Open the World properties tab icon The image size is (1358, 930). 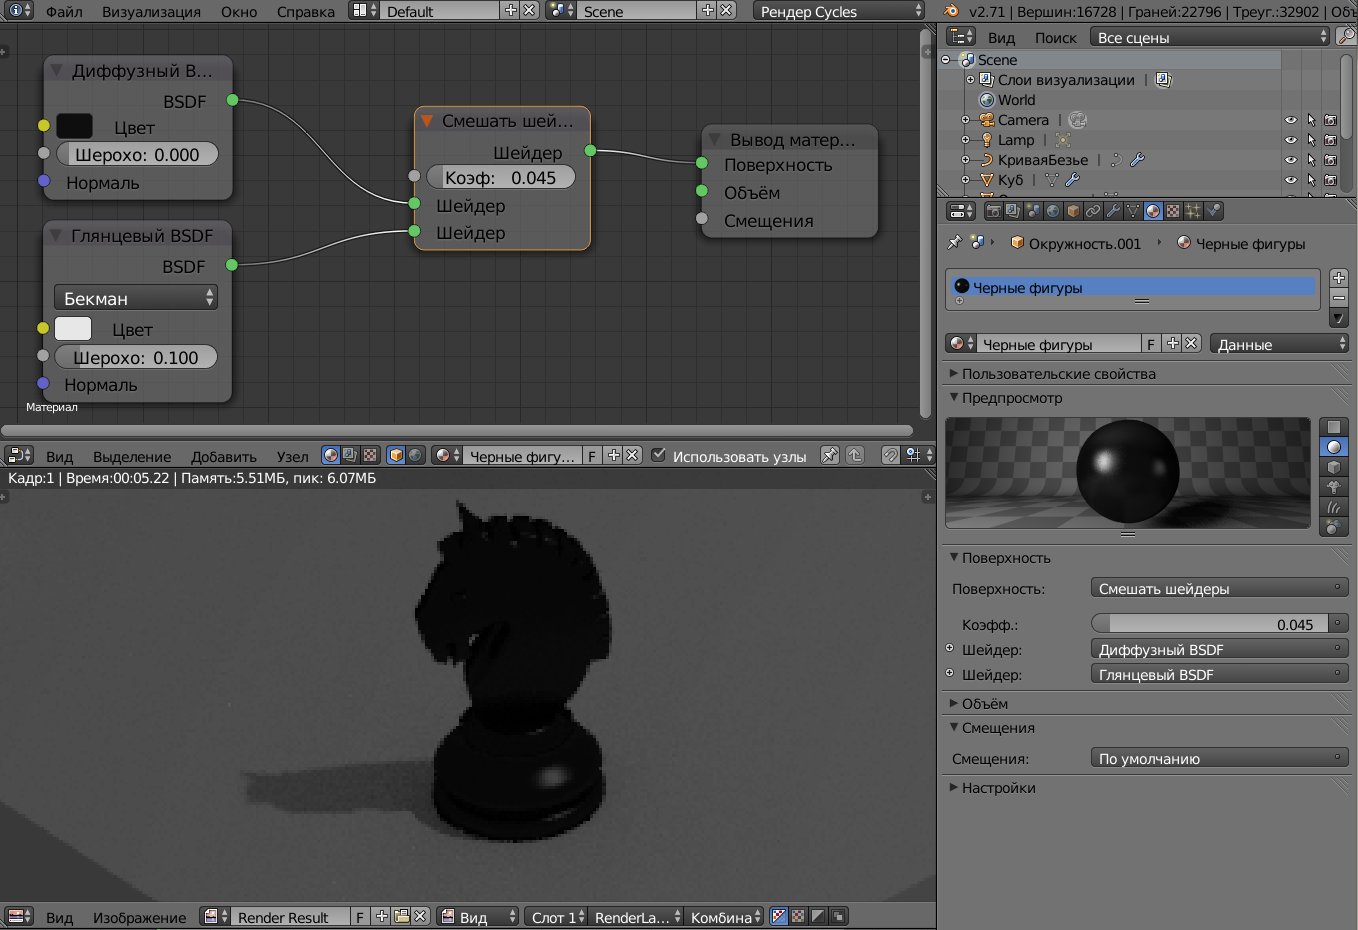(1053, 211)
